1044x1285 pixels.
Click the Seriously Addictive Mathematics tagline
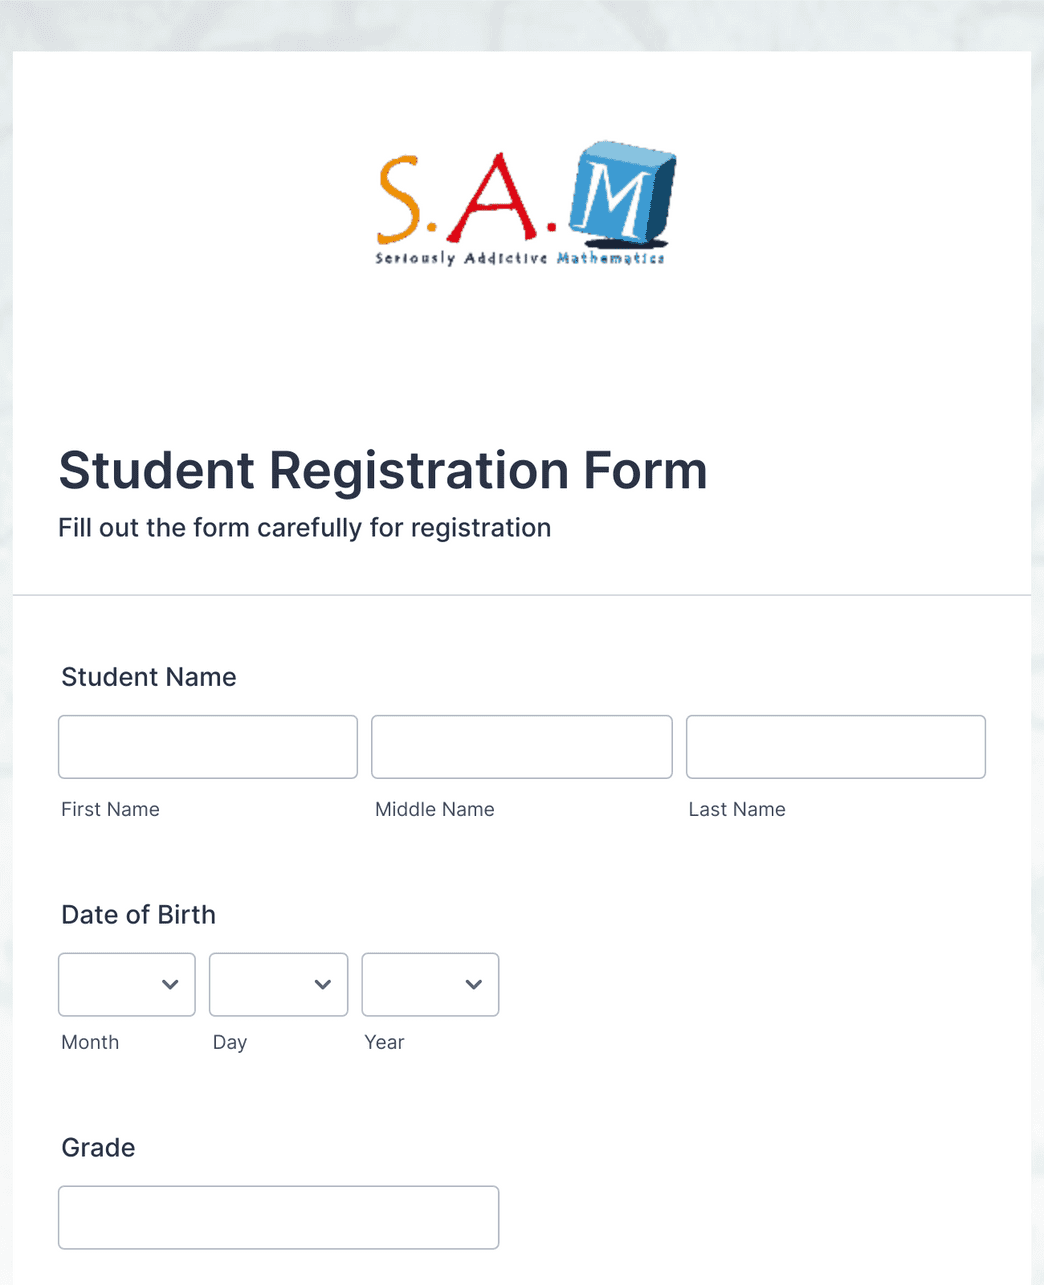click(x=518, y=258)
